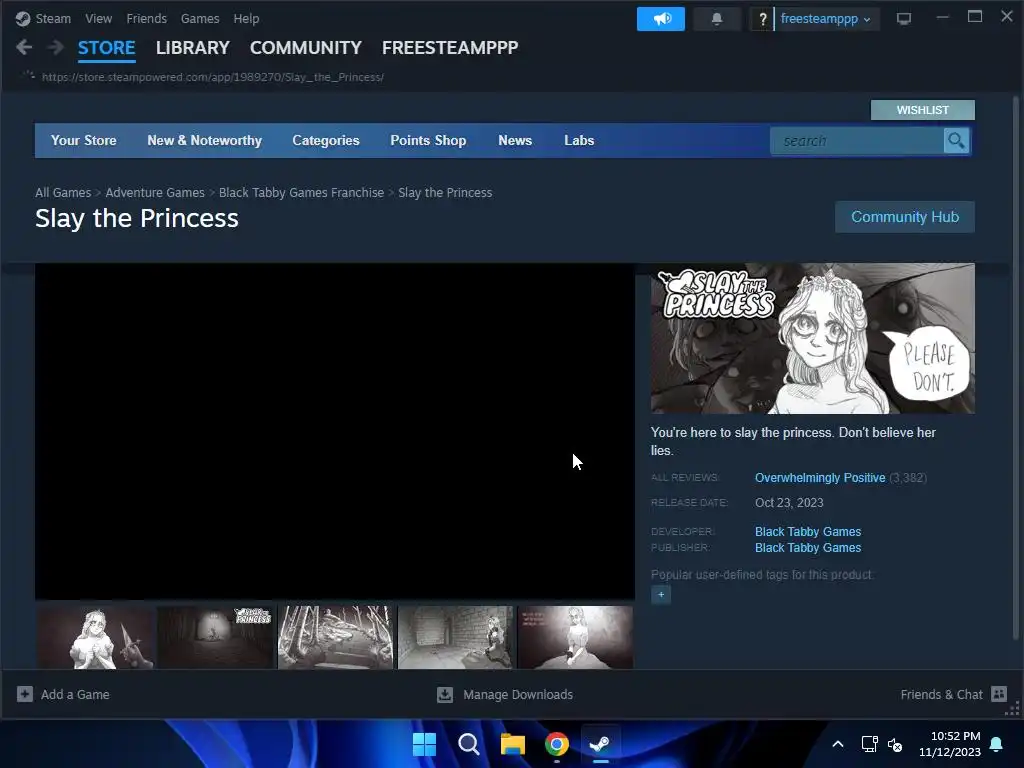
Task: Open the Your Store menu
Action: [84, 140]
